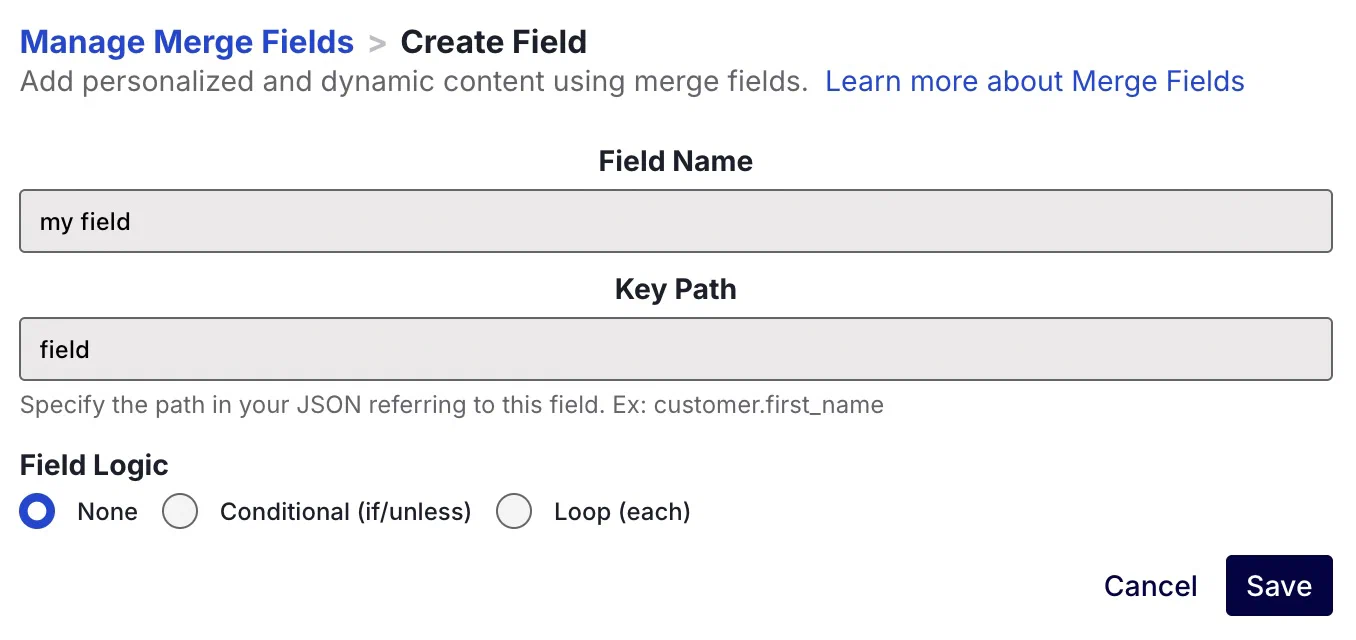This screenshot has width=1356, height=640.
Task: Click the customer.first_name example text
Action: coord(768,406)
